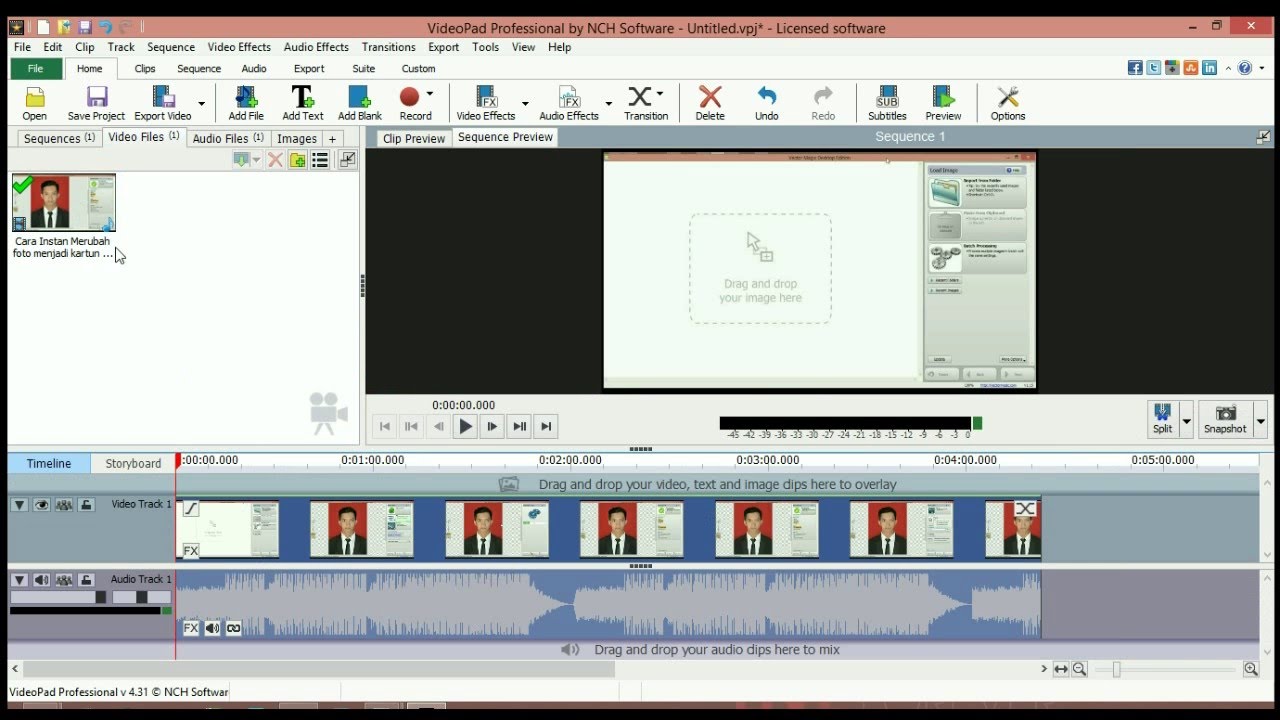Screen dimensions: 1280x720
Task: Click the speaker volume icon on the audio clip
Action: point(212,628)
